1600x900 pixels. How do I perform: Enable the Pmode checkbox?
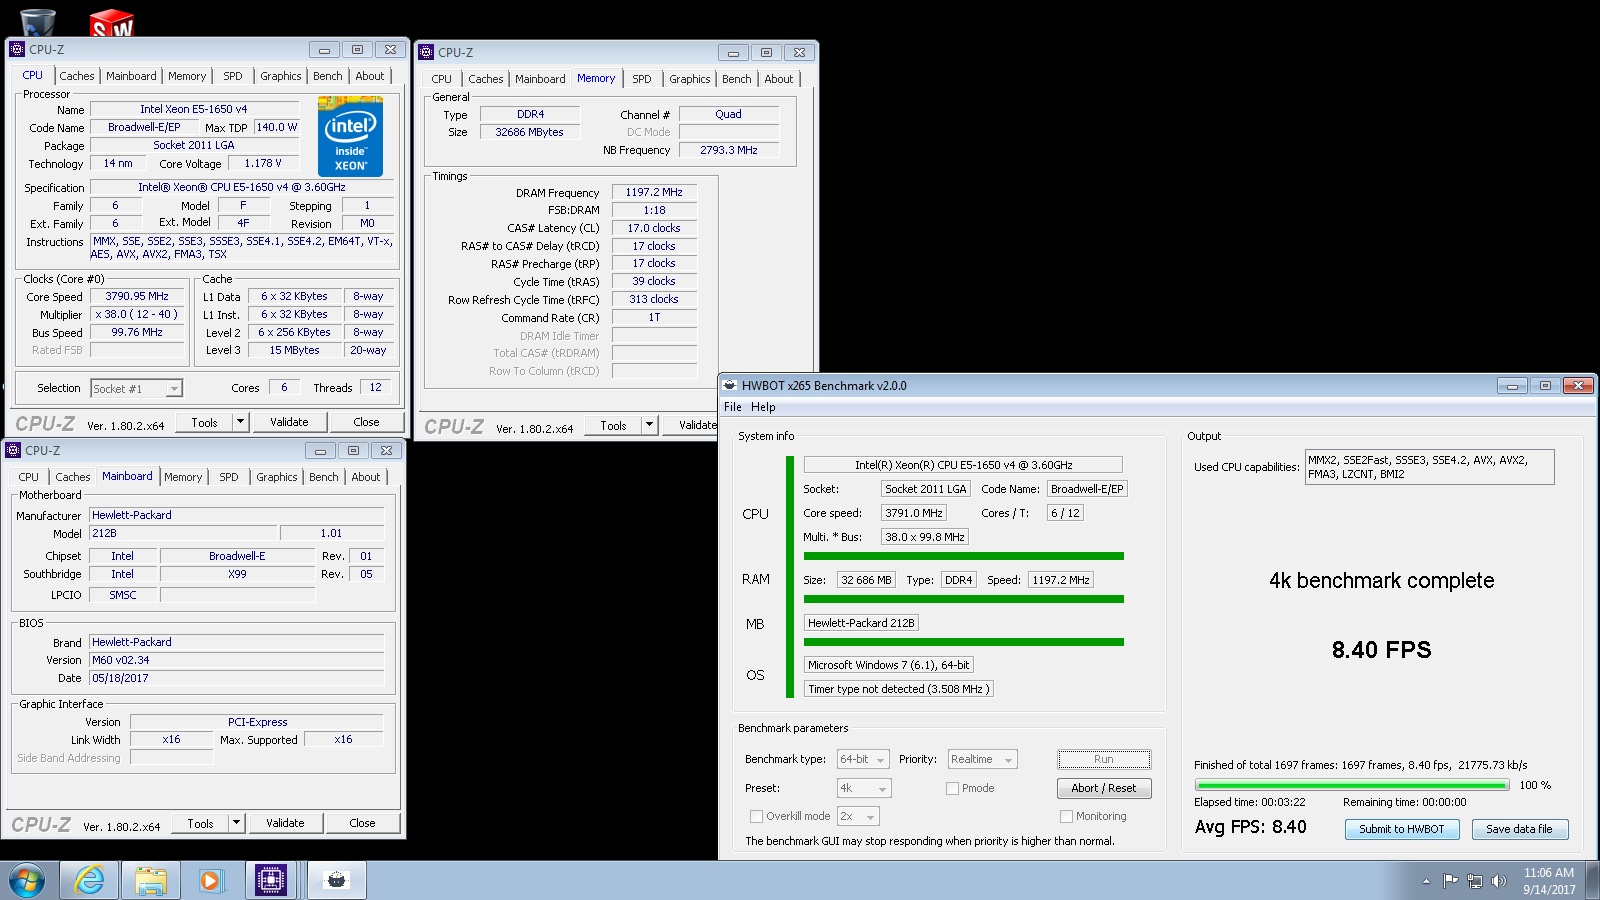pyautogui.click(x=952, y=788)
